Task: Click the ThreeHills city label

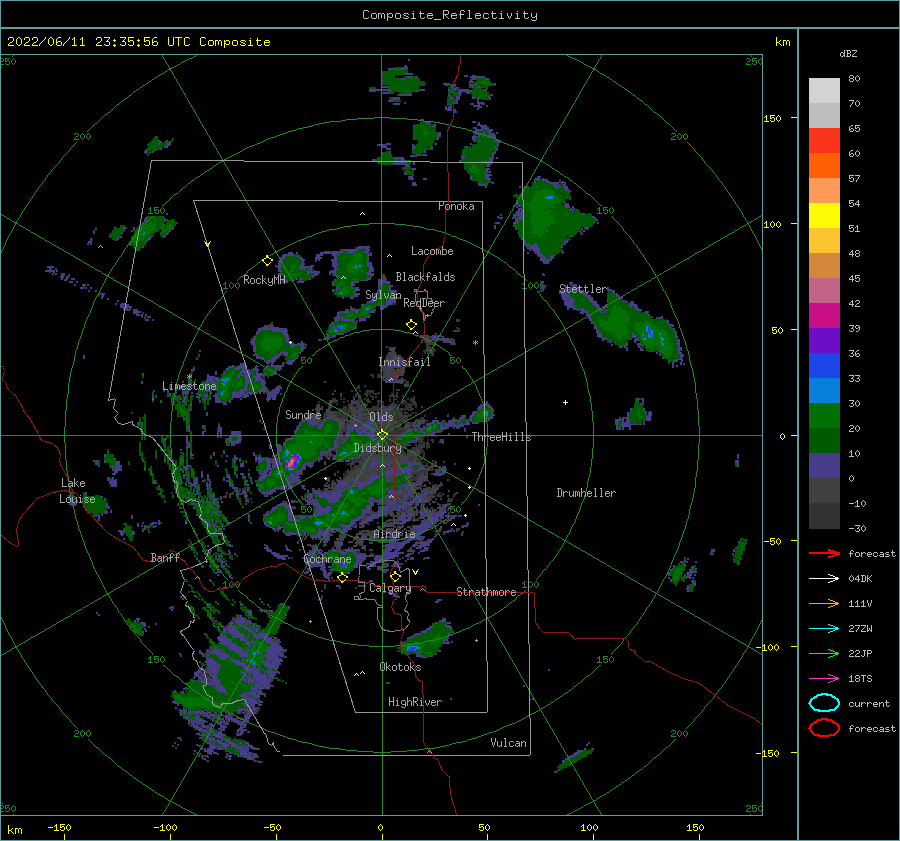Action: pos(502,437)
